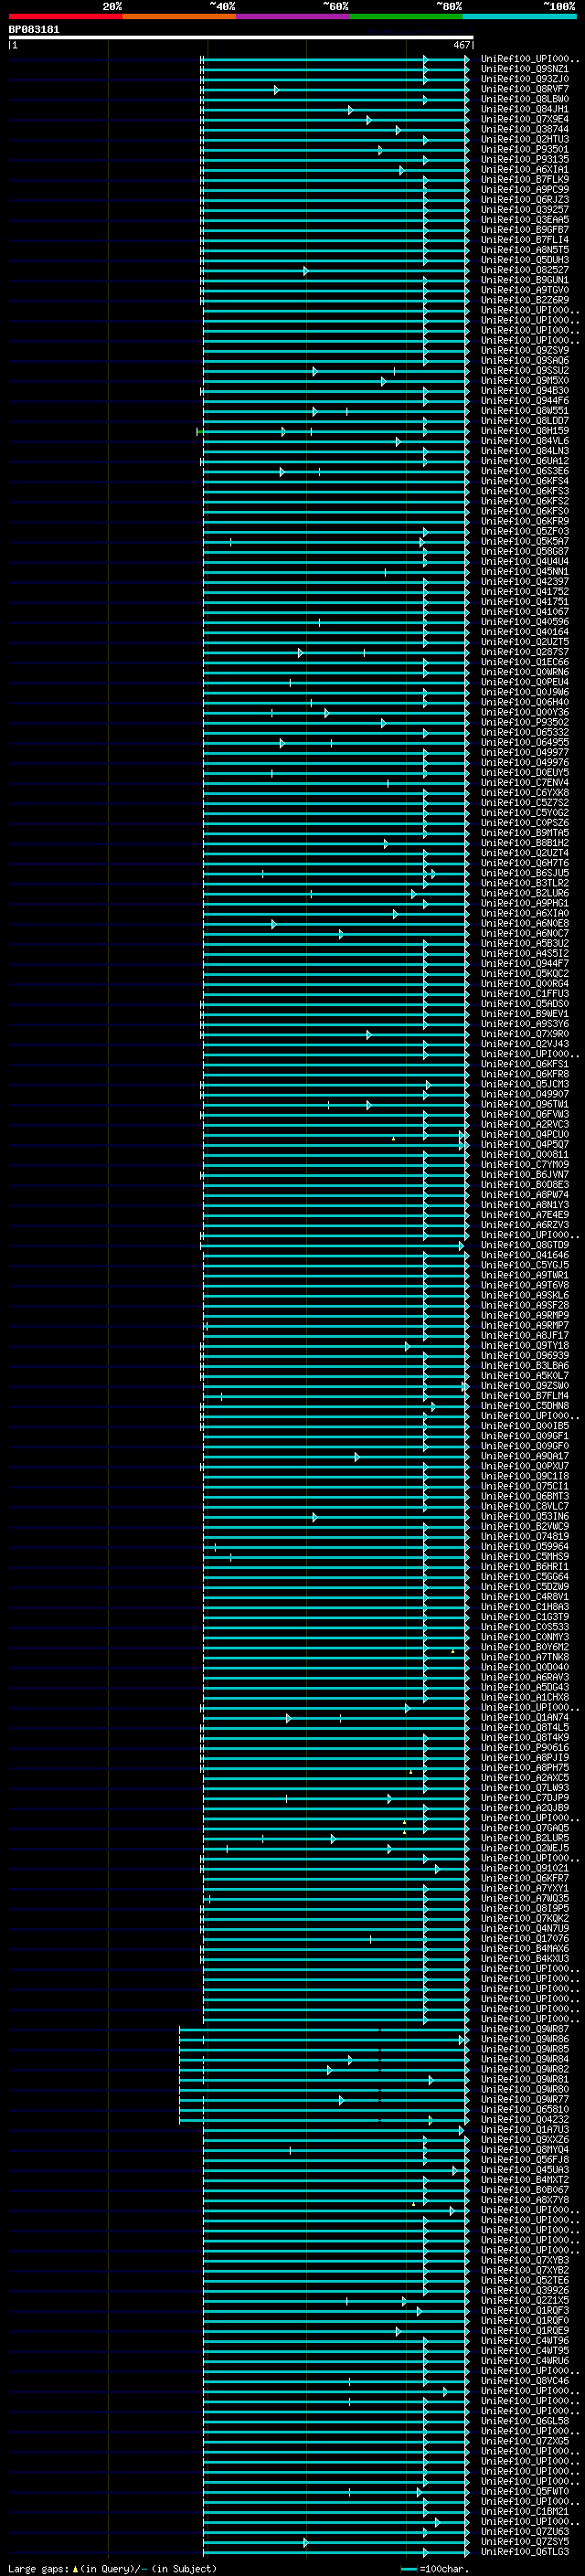Select the UniRef100_A9TWR1 label

tap(525, 1275)
